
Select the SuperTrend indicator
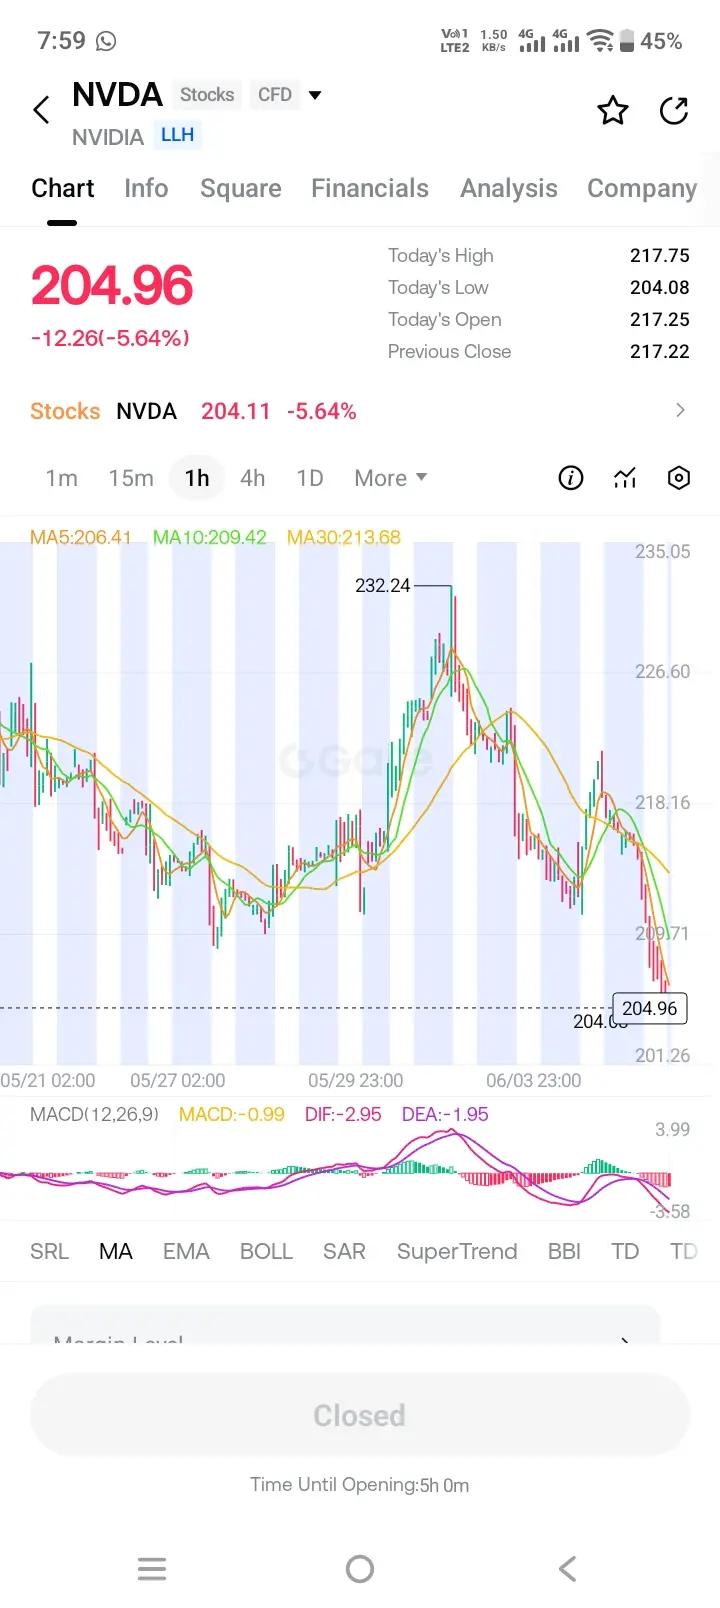coord(457,1252)
